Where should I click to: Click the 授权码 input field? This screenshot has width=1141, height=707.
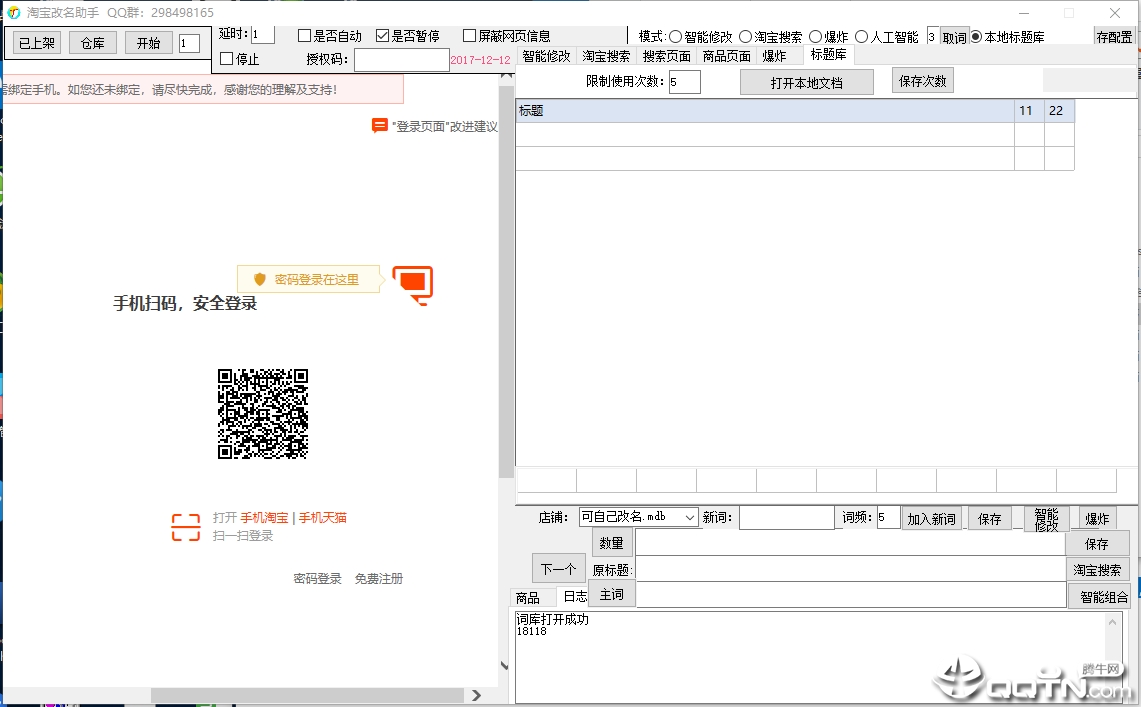[402, 60]
